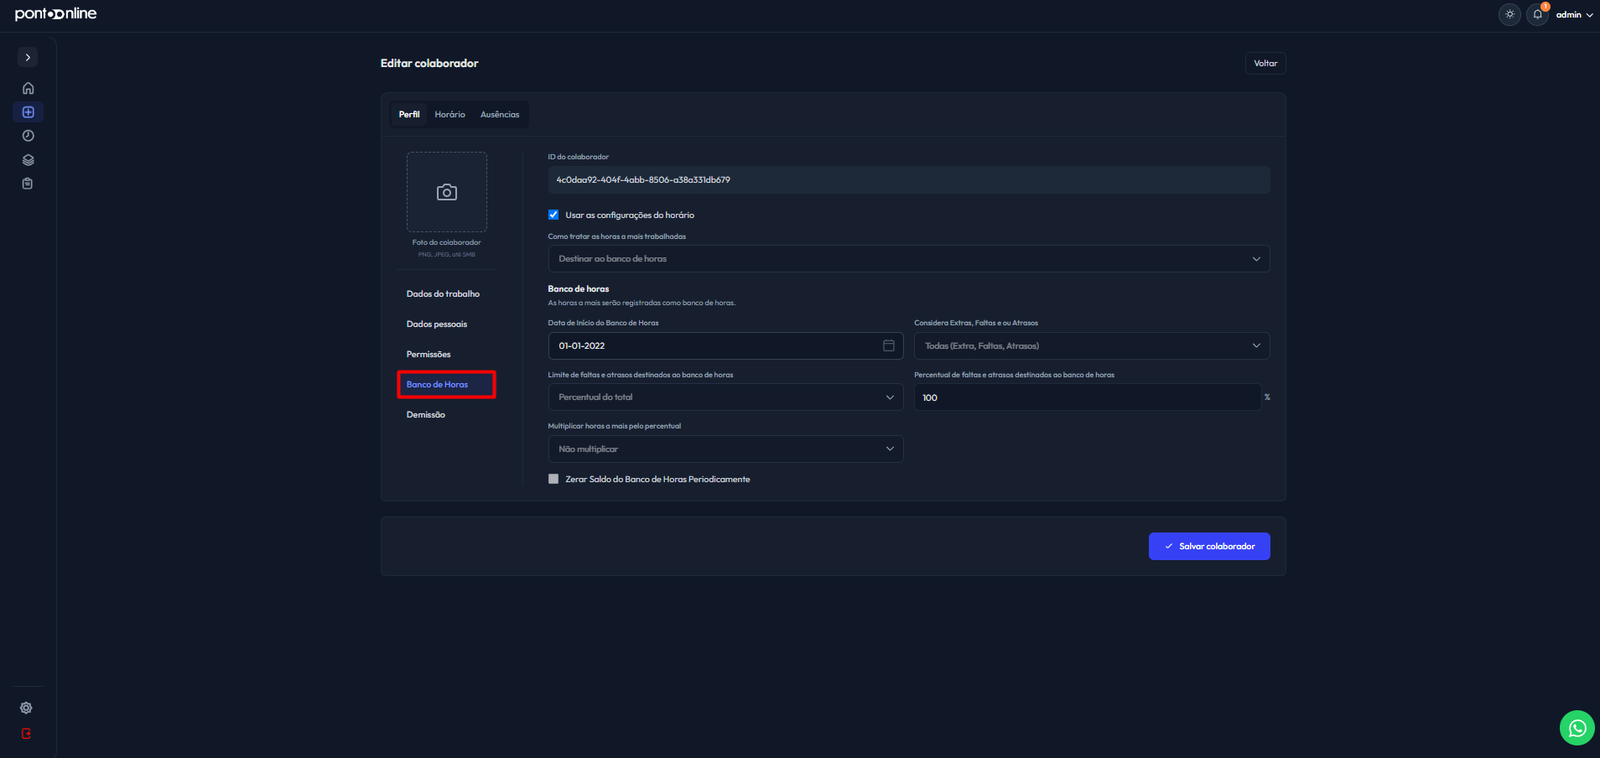Select 'Dados do trabalho' section
The width and height of the screenshot is (1600, 758).
click(443, 294)
